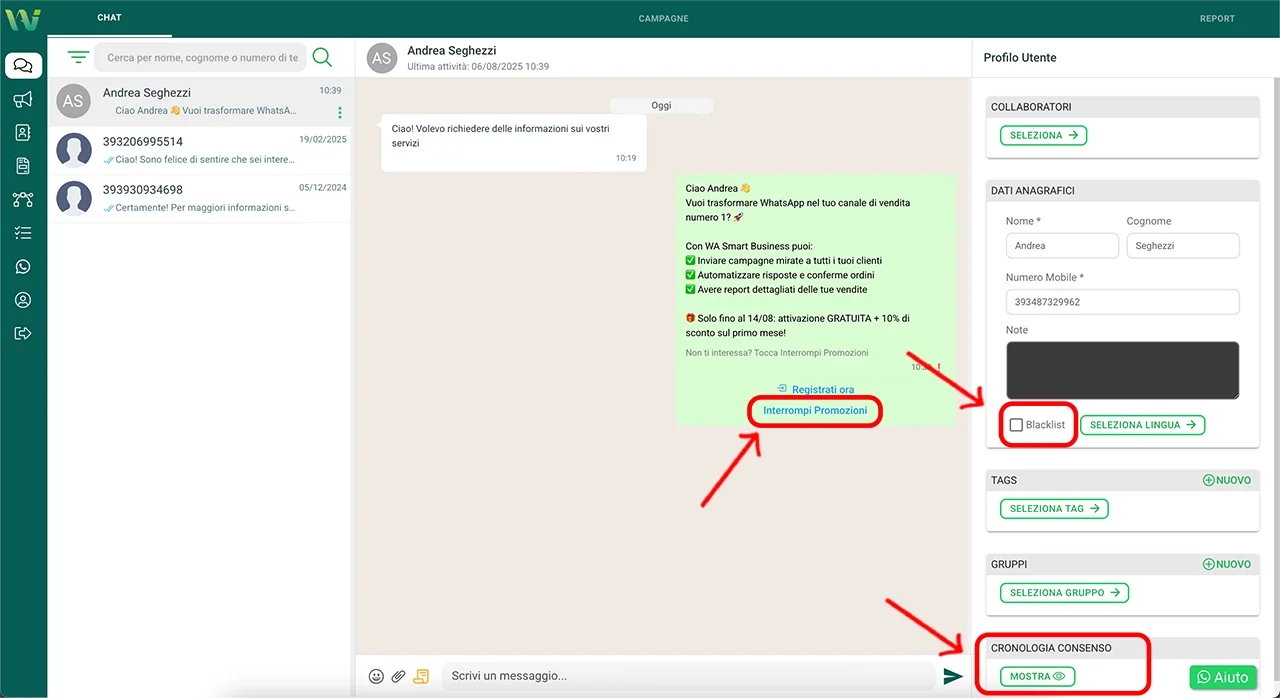Click the Numero Mobile field
The image size is (1280, 698).
pos(1123,302)
